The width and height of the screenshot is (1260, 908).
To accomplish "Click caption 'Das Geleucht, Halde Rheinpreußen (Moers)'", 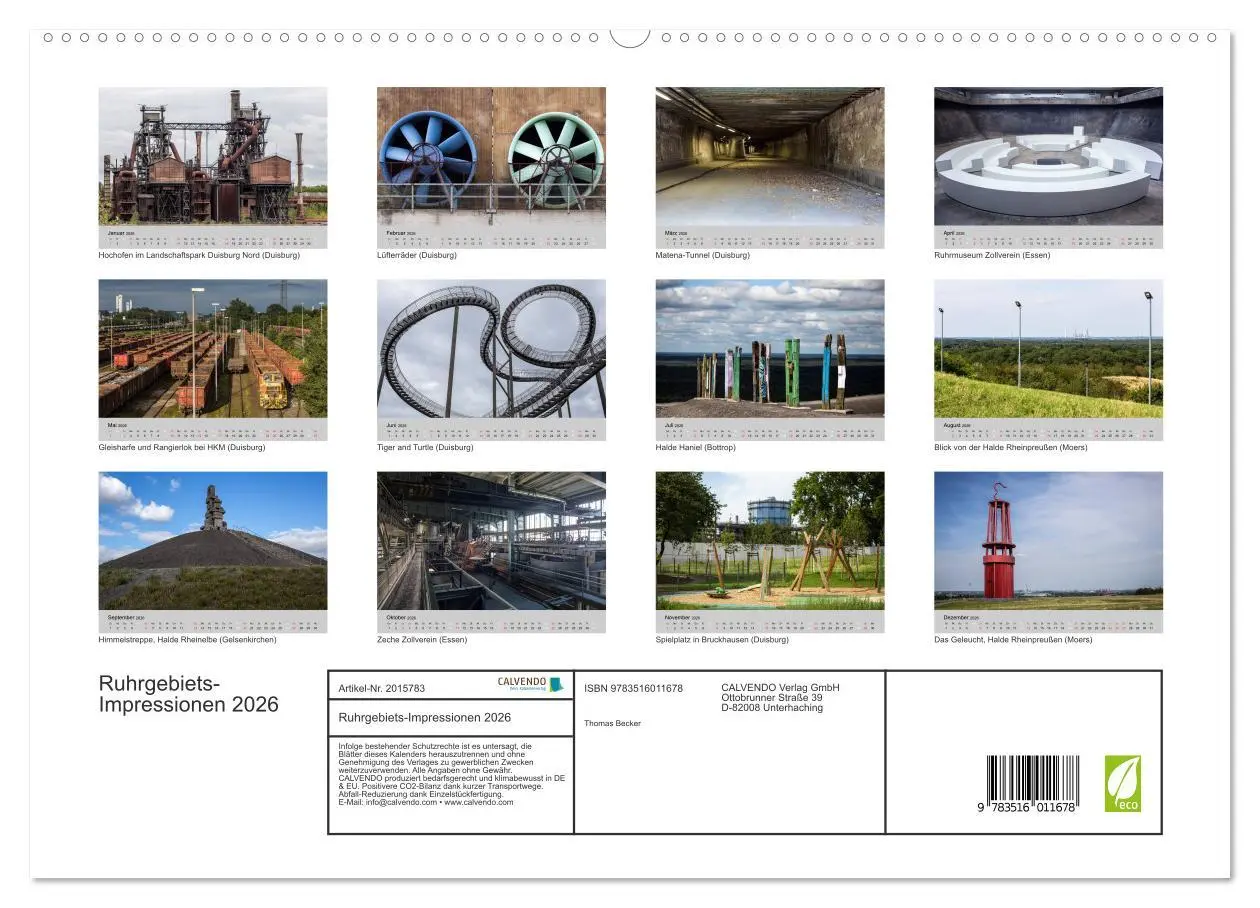I will click(x=1013, y=640).
